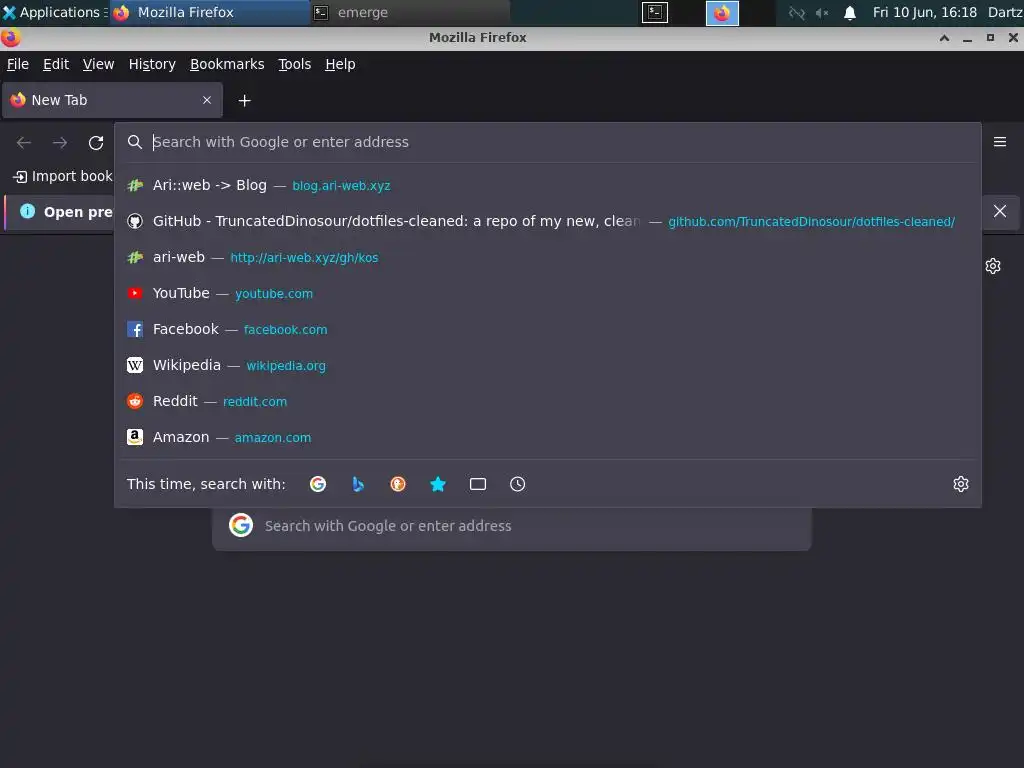
Task: Select Reddit reddit.com suggestion
Action: point(547,401)
